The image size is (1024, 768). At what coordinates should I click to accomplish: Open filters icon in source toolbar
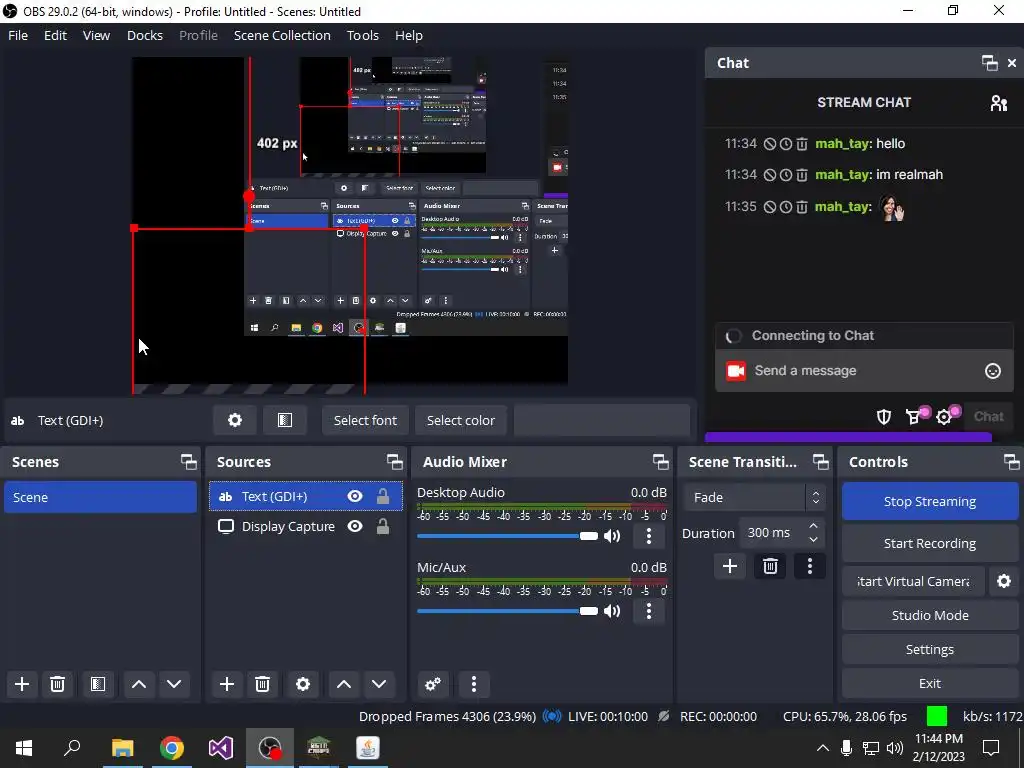click(285, 420)
